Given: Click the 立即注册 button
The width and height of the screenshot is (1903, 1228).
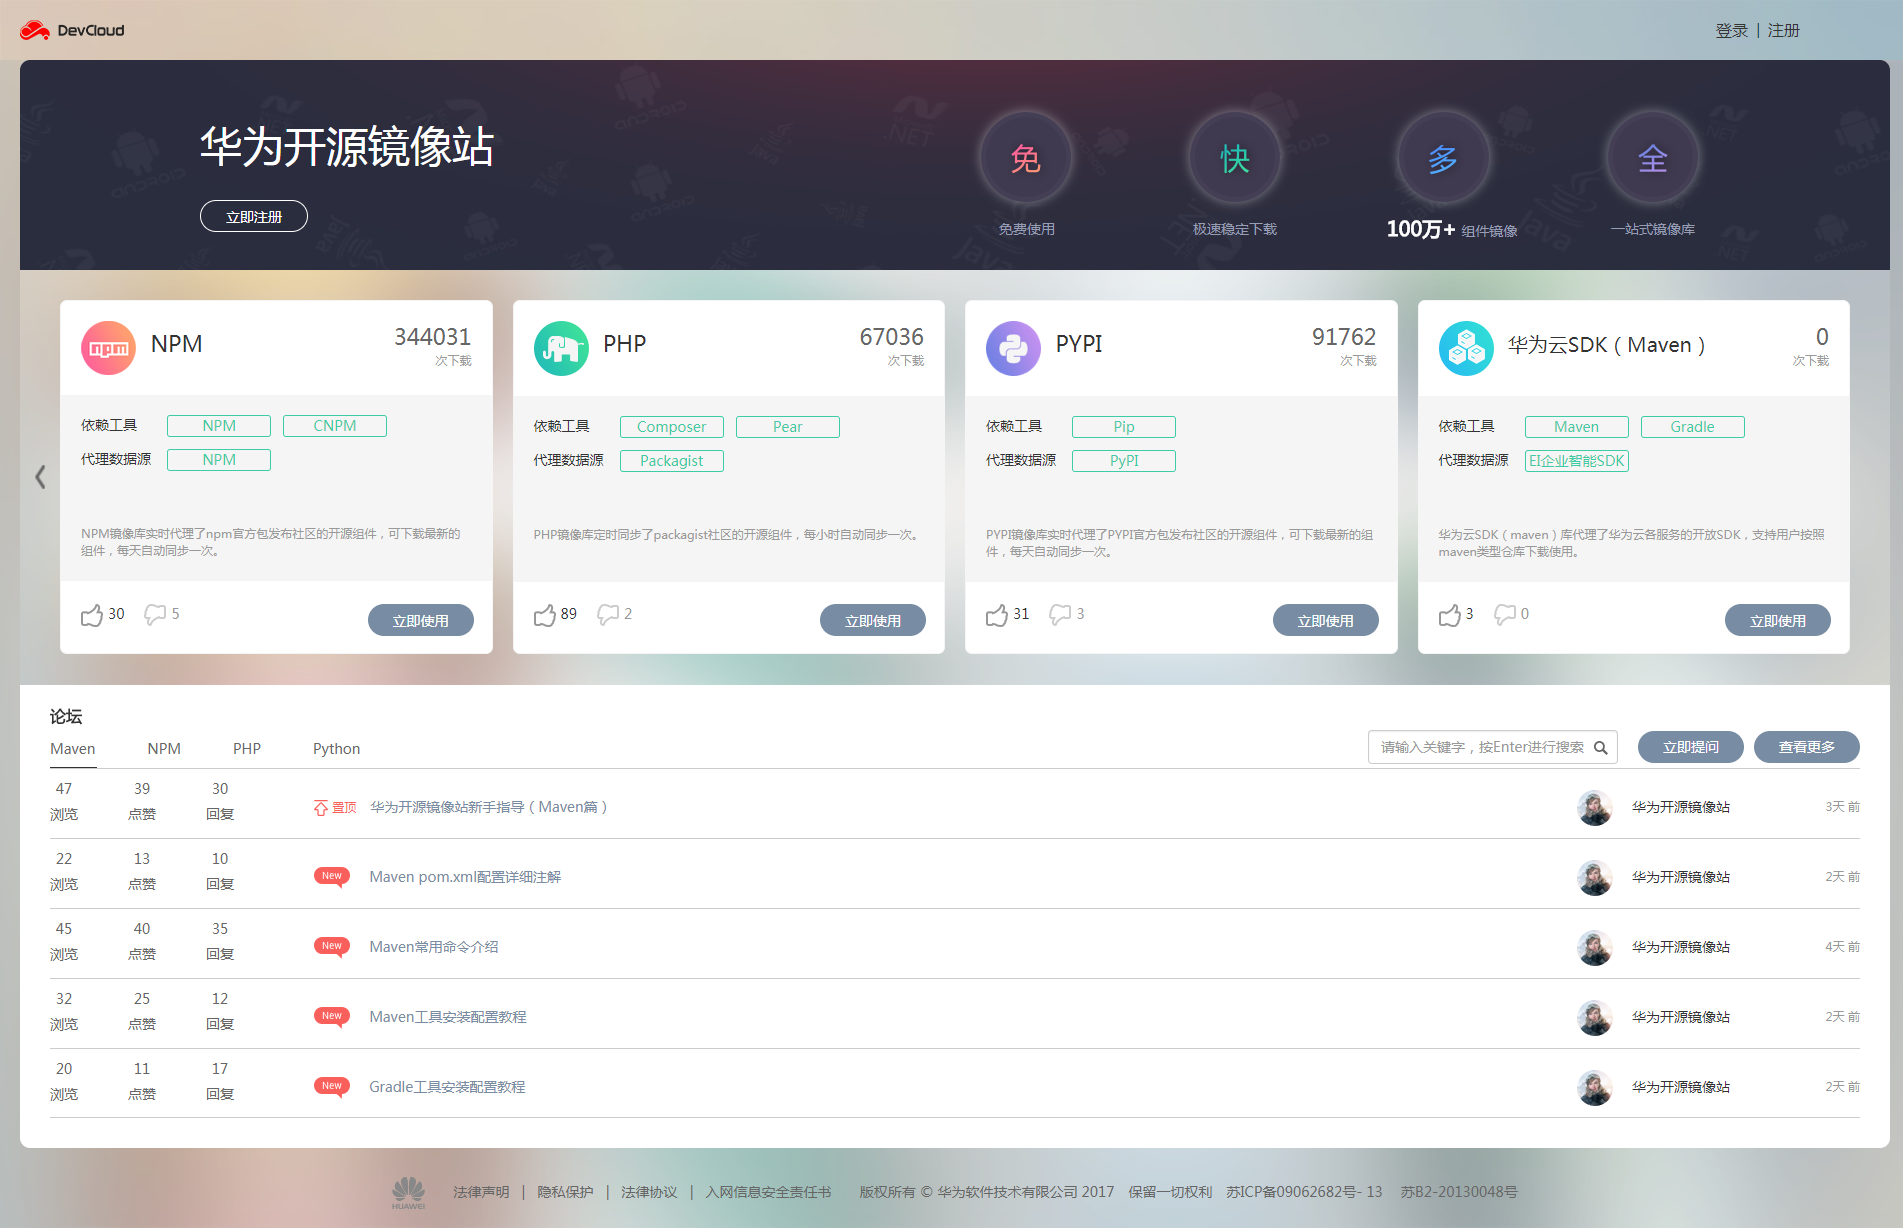Looking at the screenshot, I should click(253, 215).
